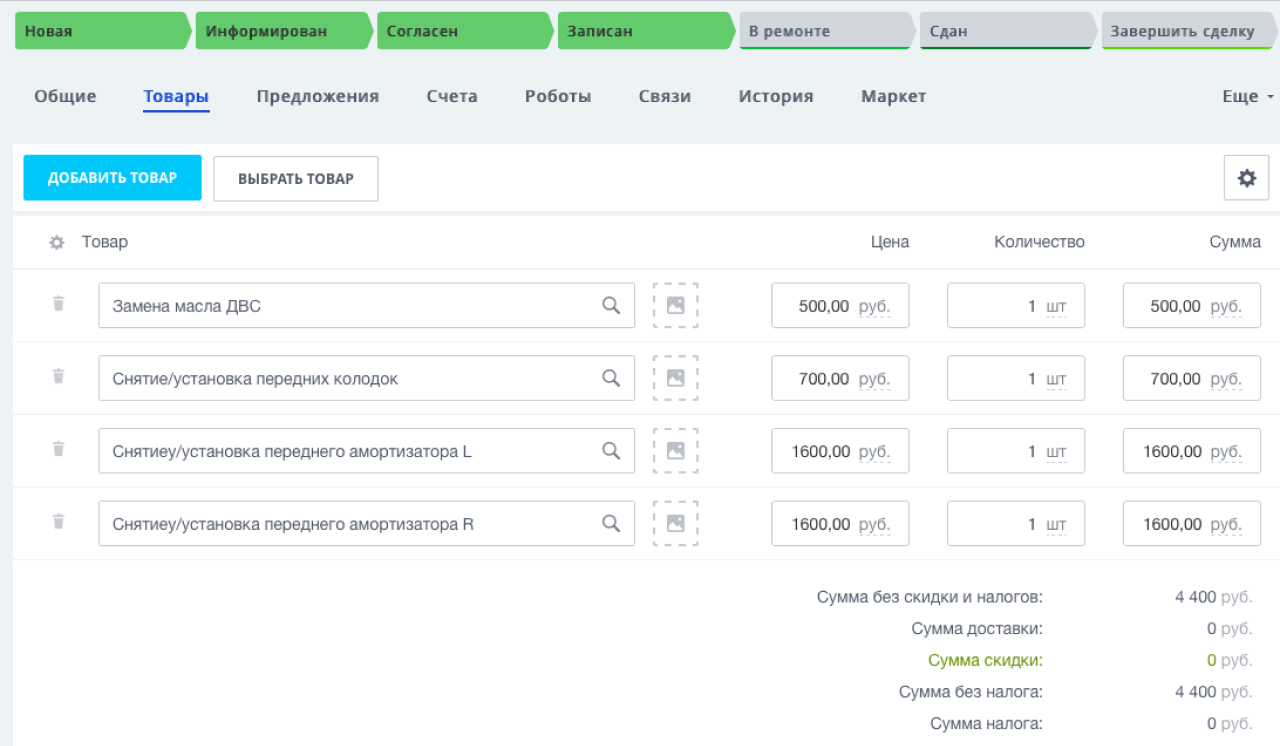This screenshot has height=746, width=1280.
Task: Click magnifier in Замена масла ДВС field
Action: (x=611, y=306)
